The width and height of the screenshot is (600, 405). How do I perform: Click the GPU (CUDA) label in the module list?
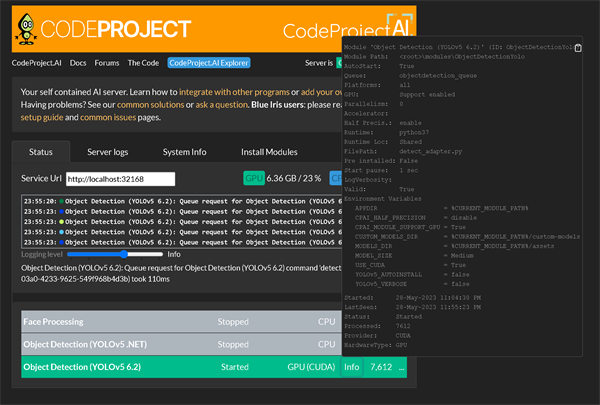click(311, 367)
